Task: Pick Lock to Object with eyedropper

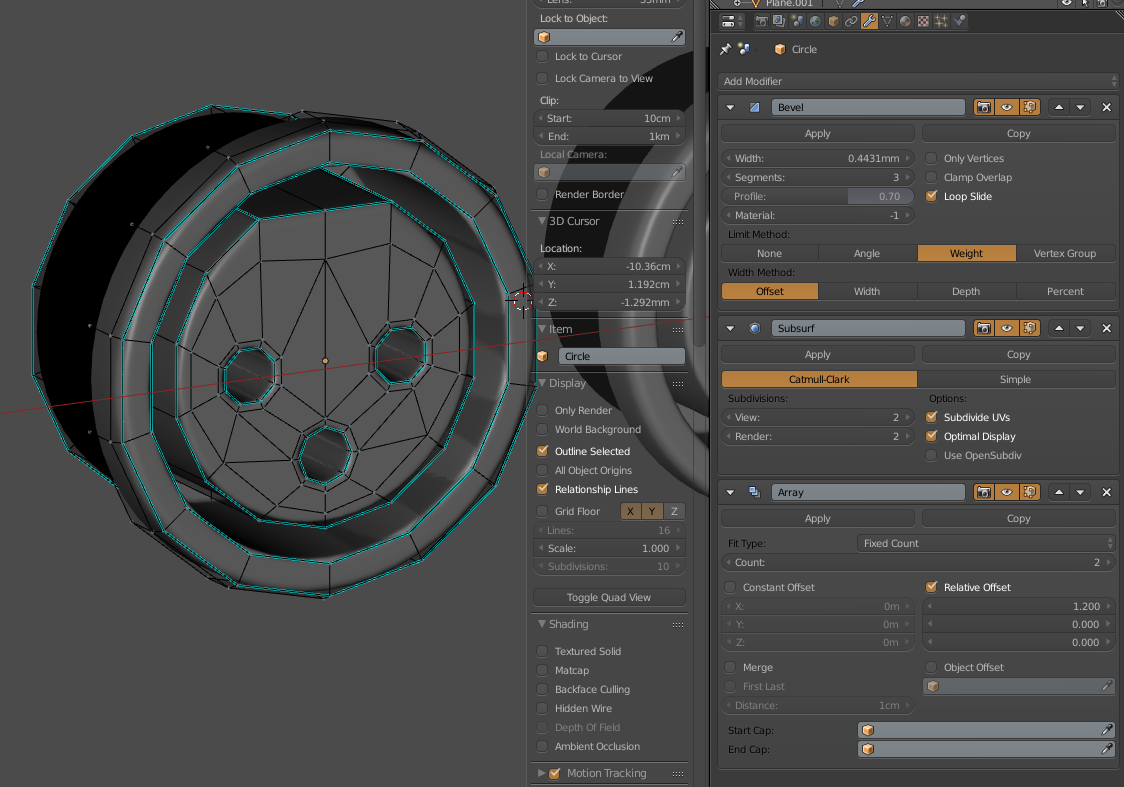Action: pos(676,37)
